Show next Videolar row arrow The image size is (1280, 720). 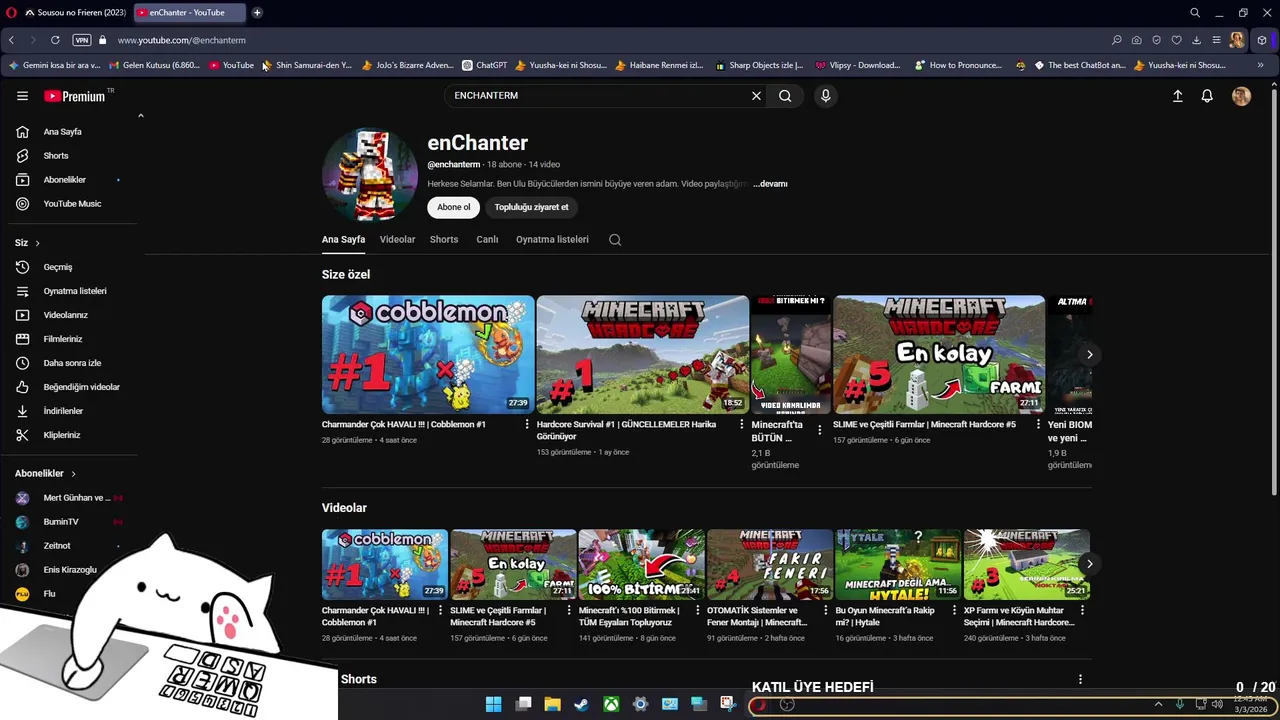(x=1089, y=564)
